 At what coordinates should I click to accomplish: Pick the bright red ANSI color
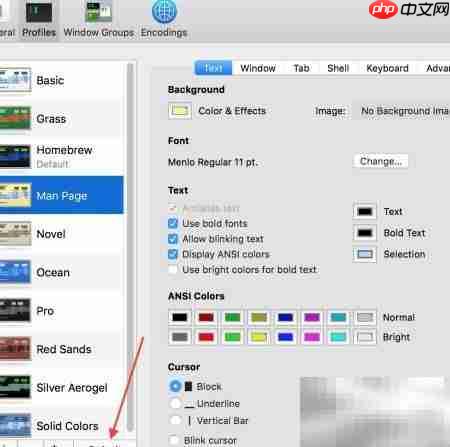point(206,337)
